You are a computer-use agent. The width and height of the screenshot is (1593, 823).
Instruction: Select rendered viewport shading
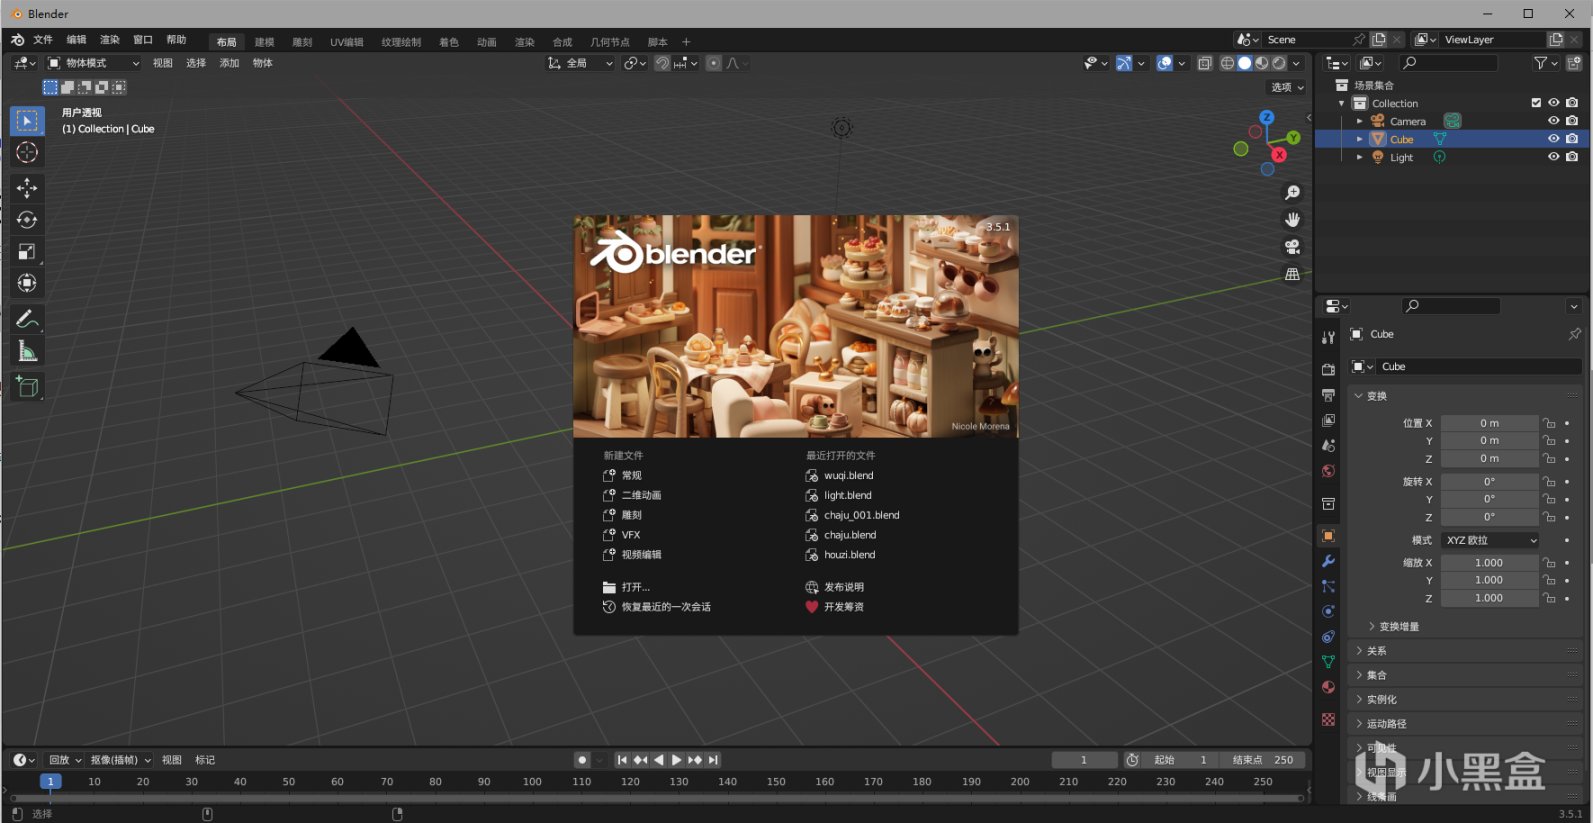1279,63
